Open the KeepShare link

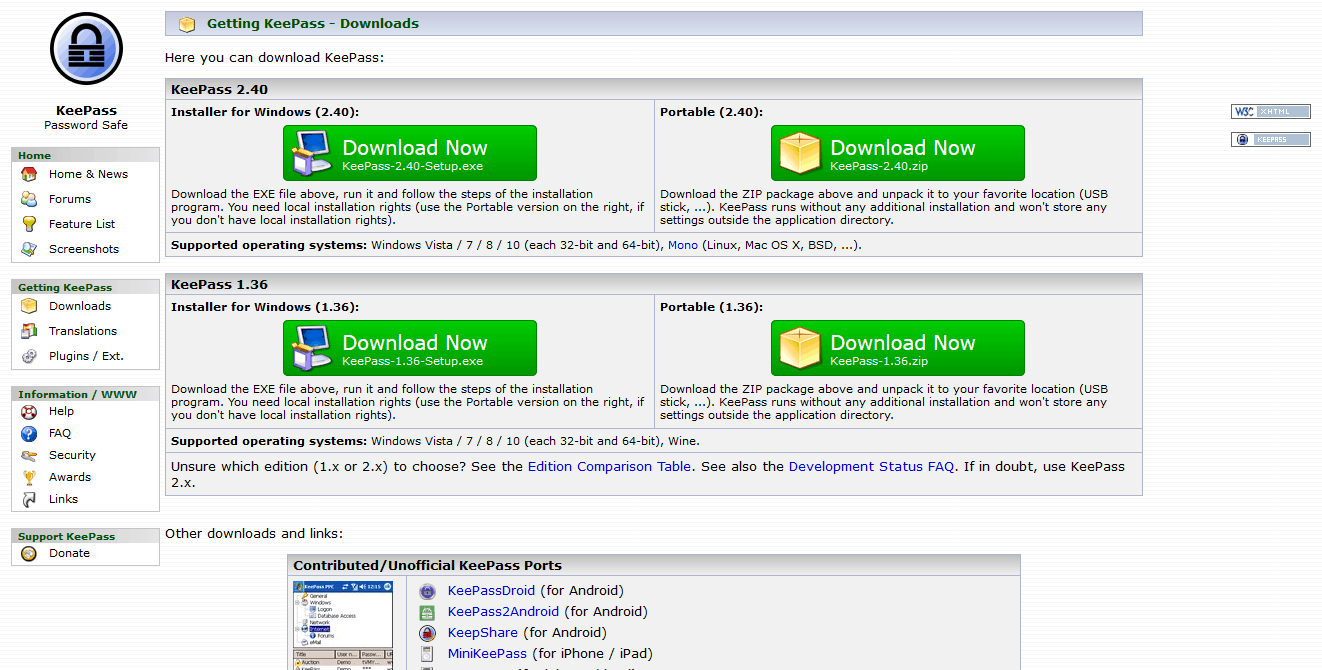point(483,633)
